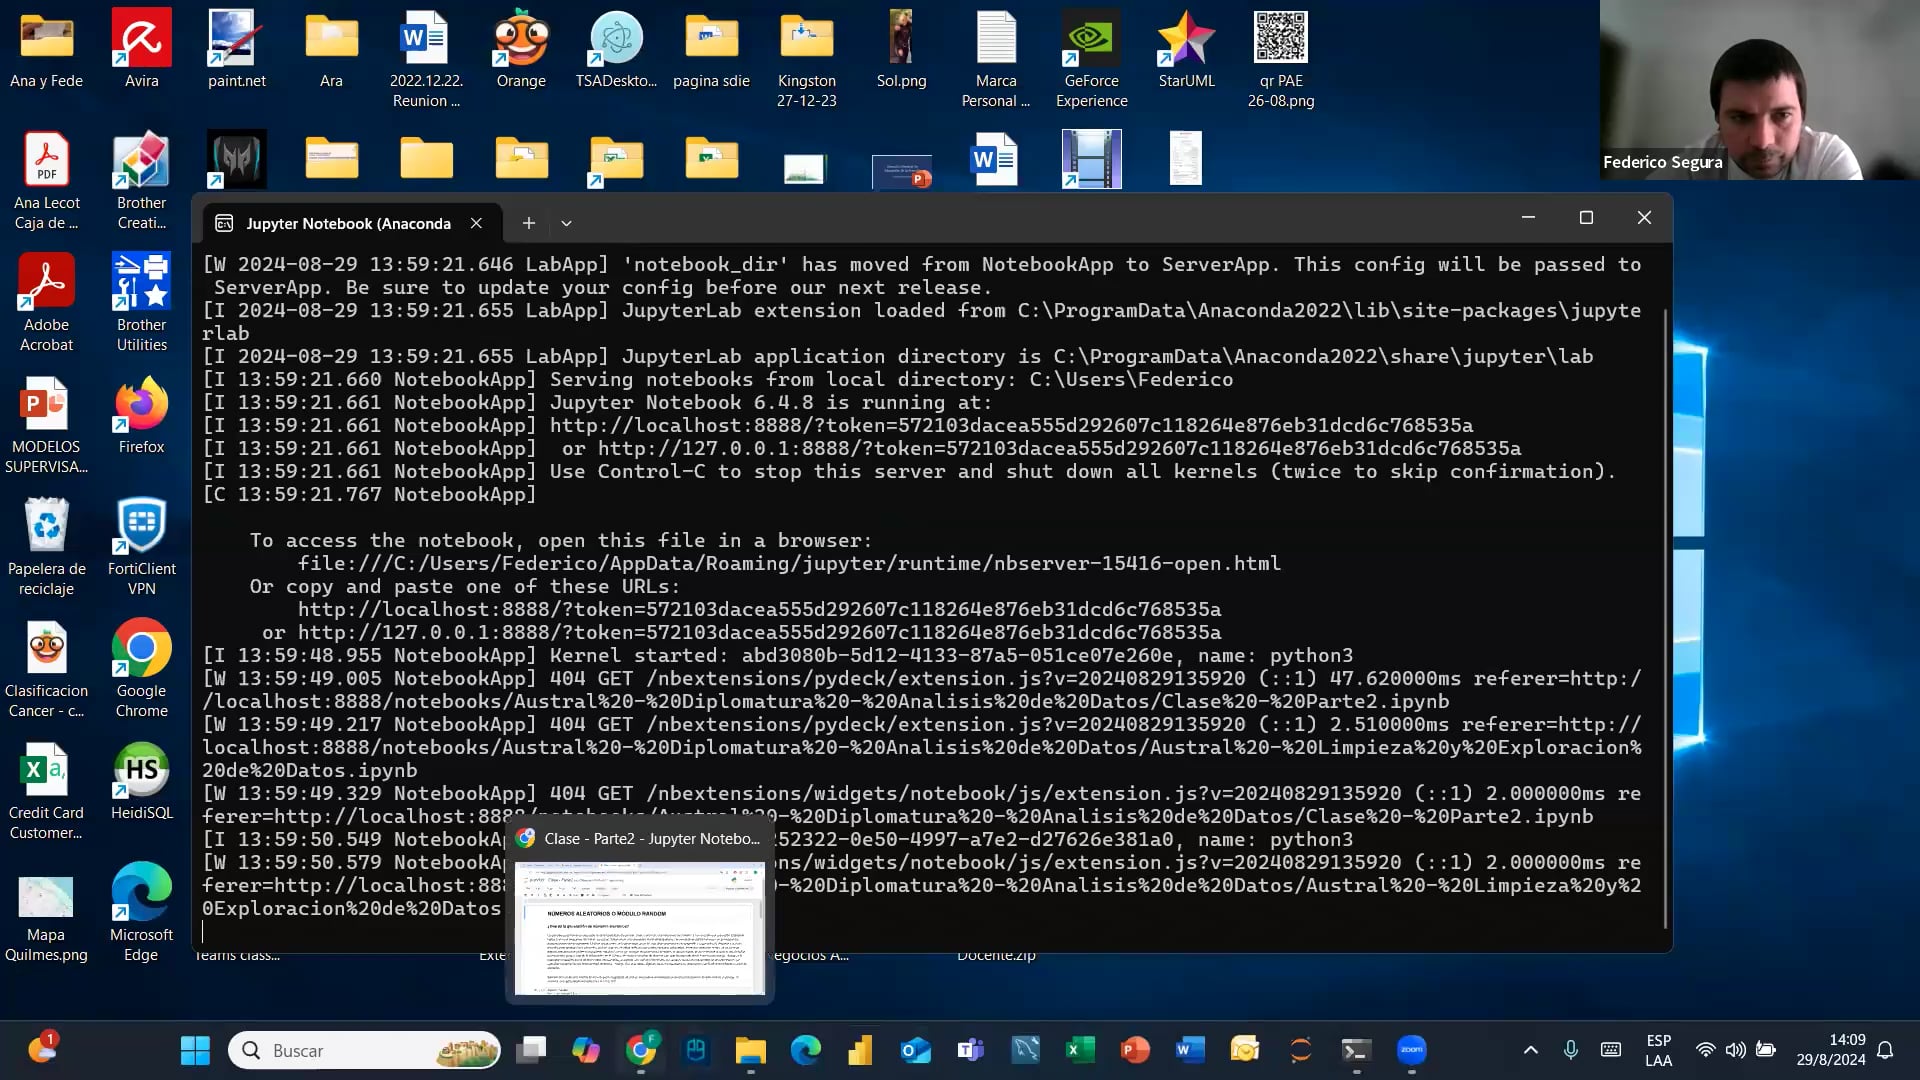This screenshot has height=1080, width=1920.
Task: Open Excel from the taskbar
Action: 1080,1050
